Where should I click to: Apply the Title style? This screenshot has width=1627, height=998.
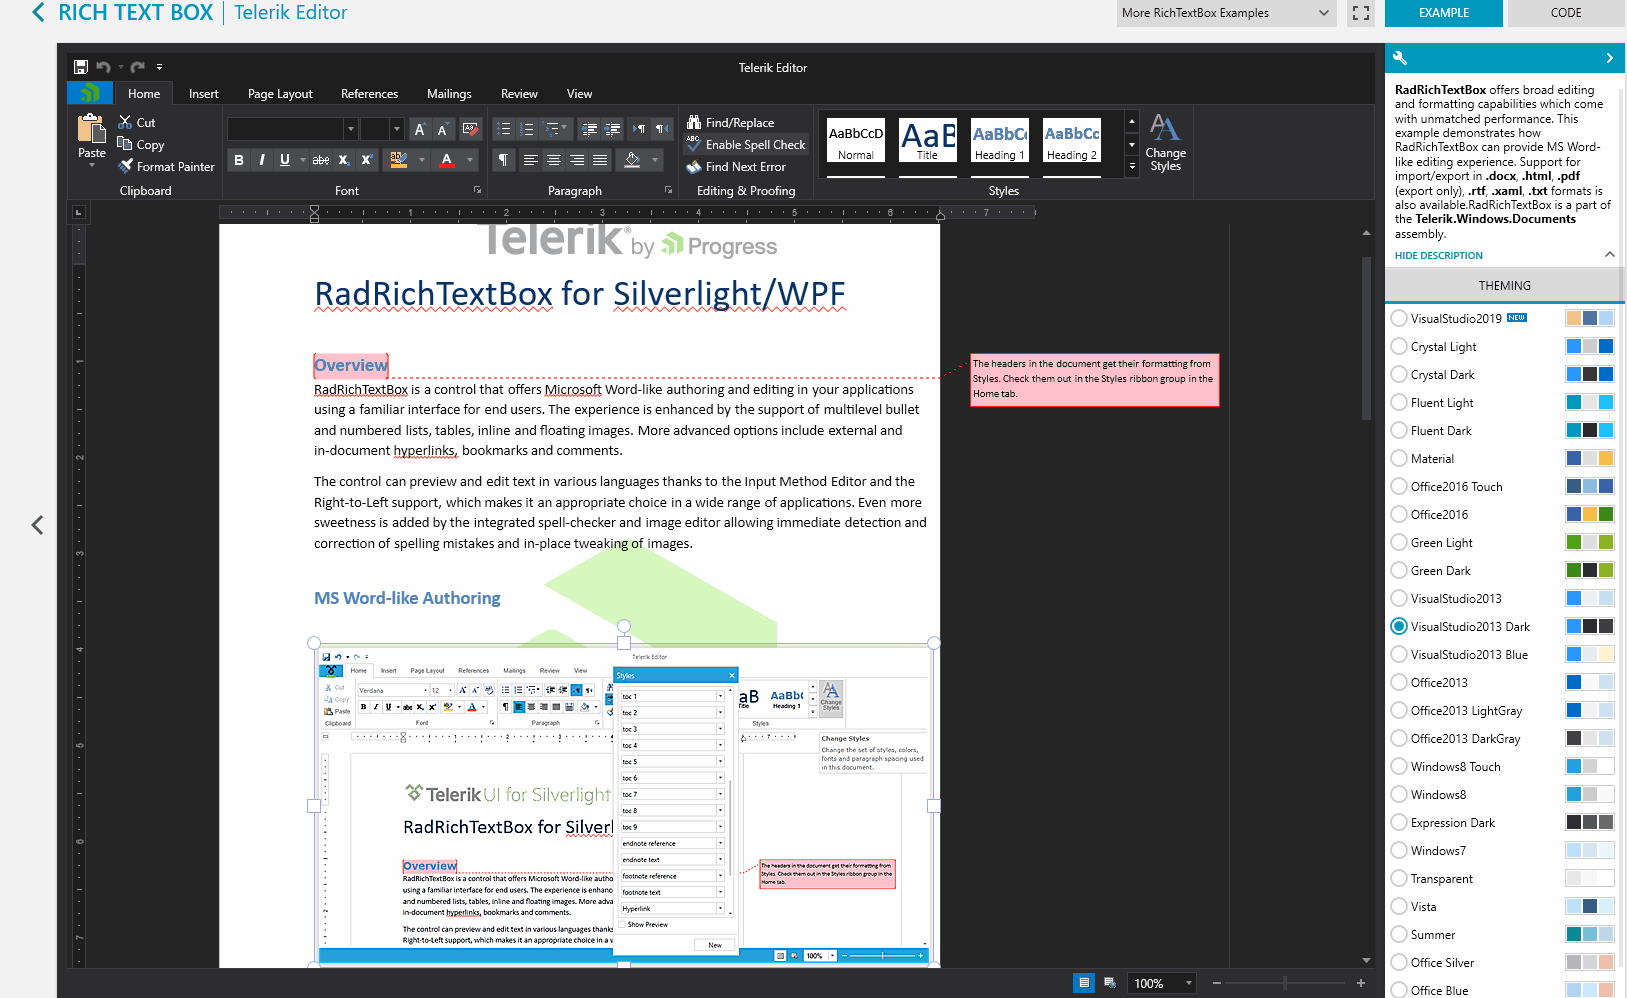[928, 140]
